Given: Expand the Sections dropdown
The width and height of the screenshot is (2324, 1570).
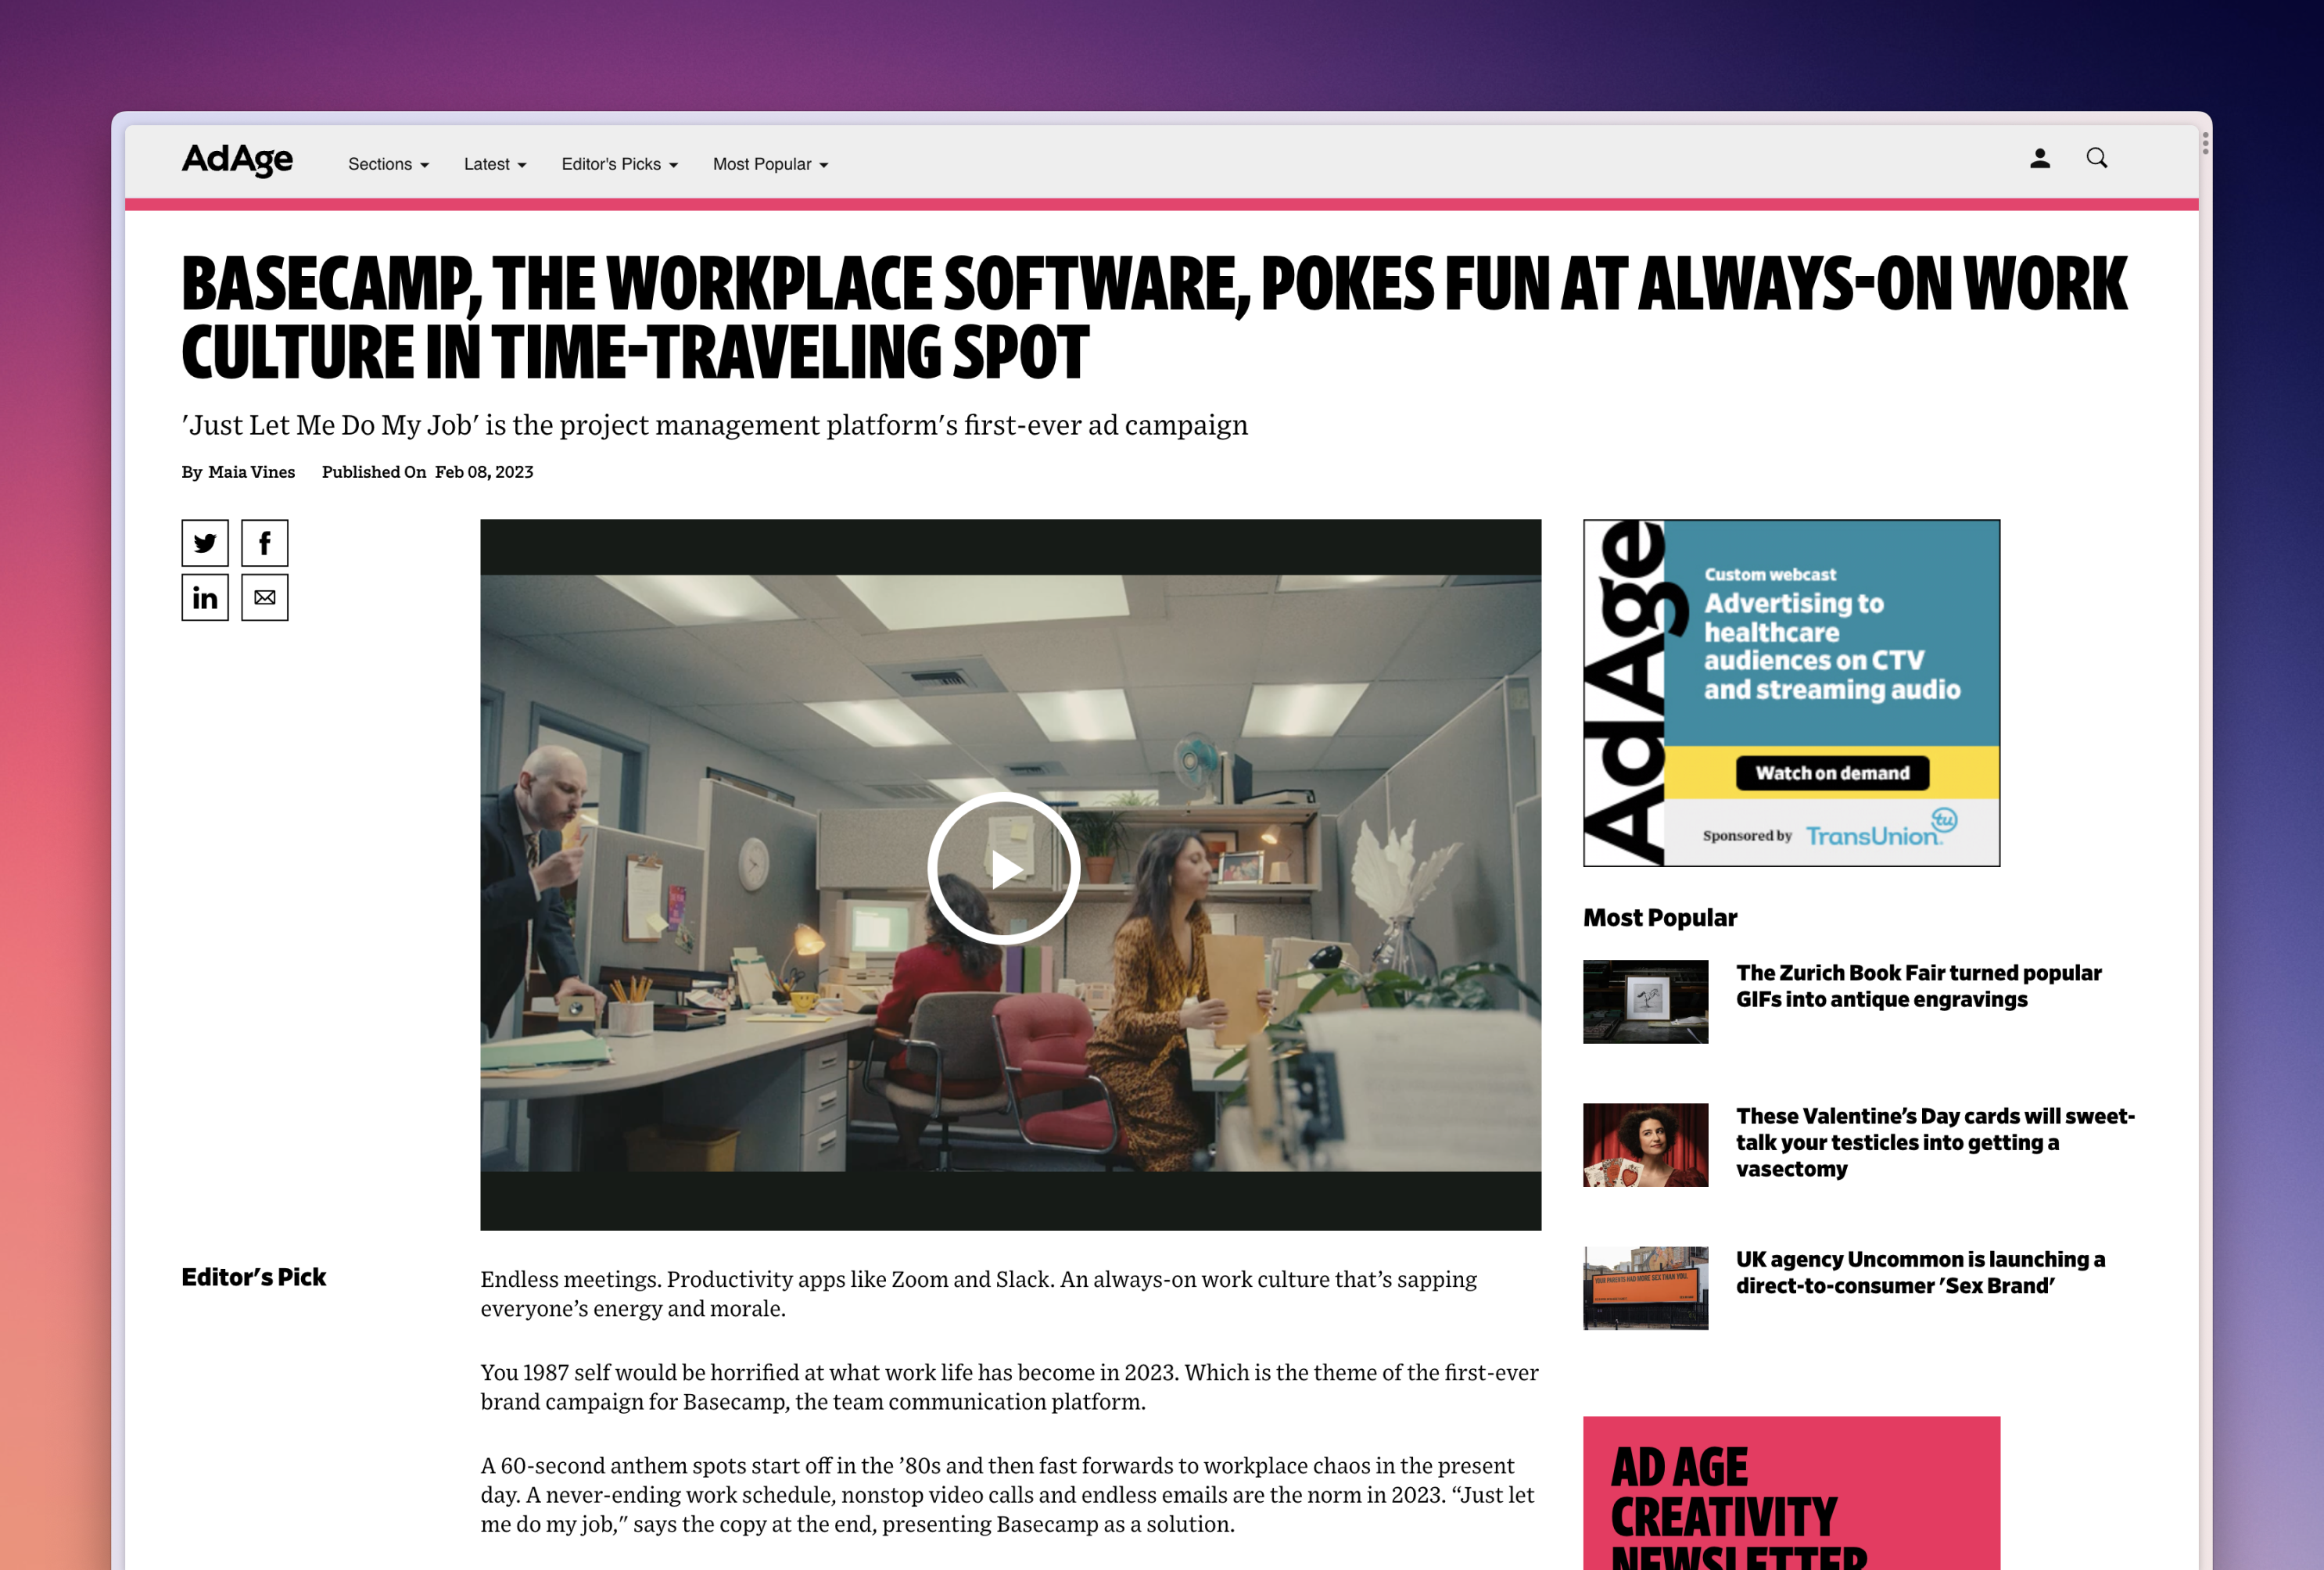Looking at the screenshot, I should click(388, 163).
